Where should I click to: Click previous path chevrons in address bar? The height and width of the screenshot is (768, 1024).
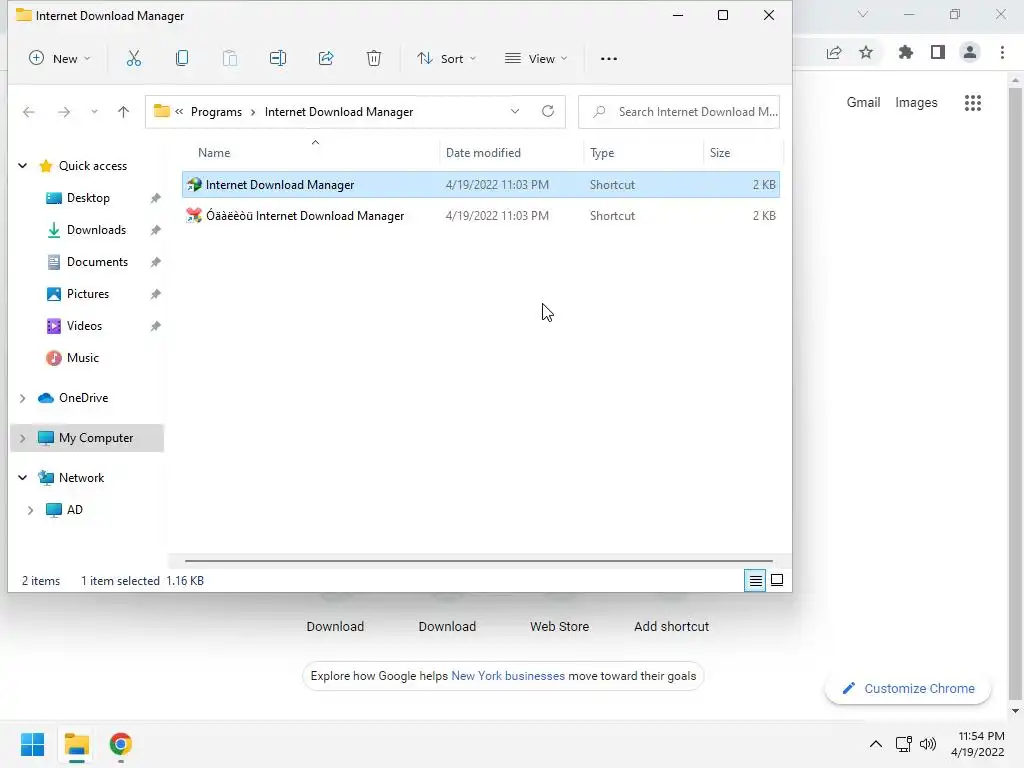179,112
